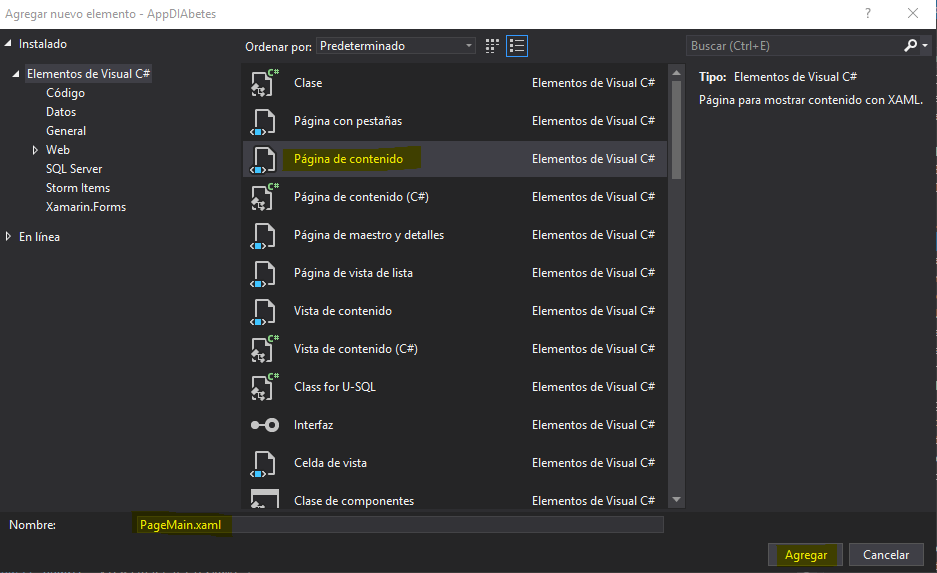Click the scrollbar up arrow
The width and height of the screenshot is (937, 573).
(676, 73)
